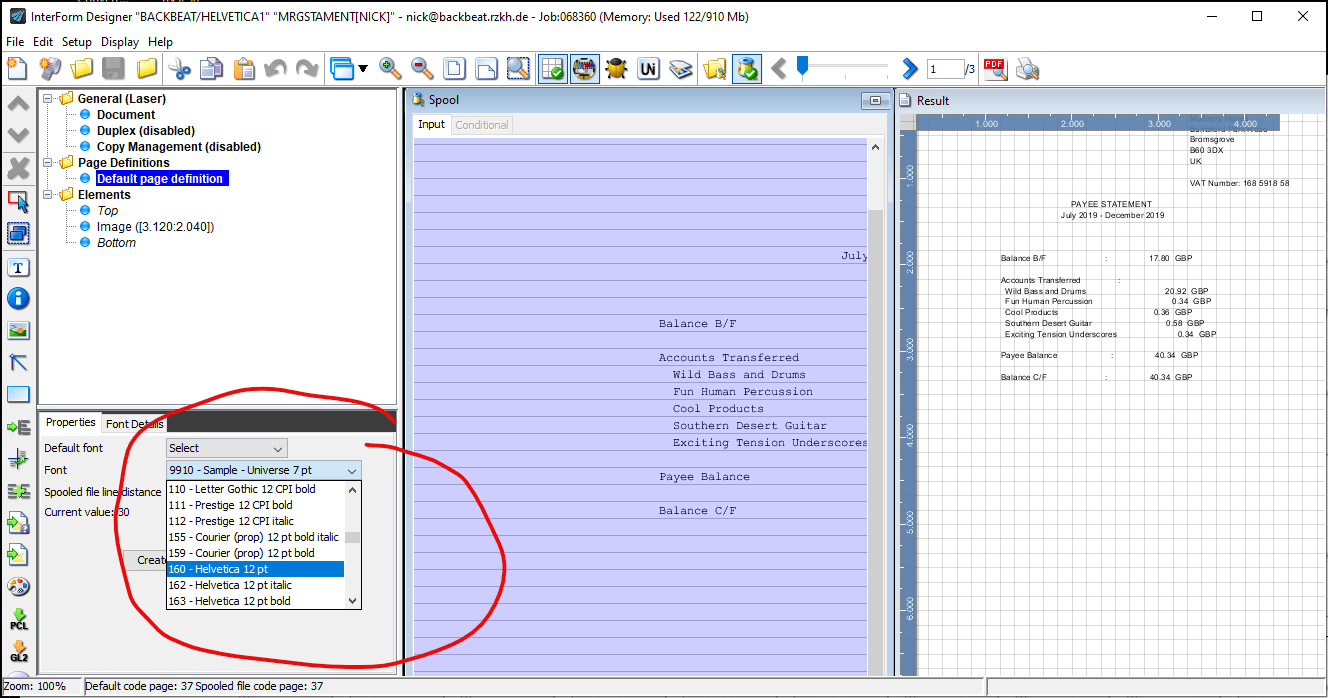
Task: Click the page number input field
Action: click(x=945, y=69)
